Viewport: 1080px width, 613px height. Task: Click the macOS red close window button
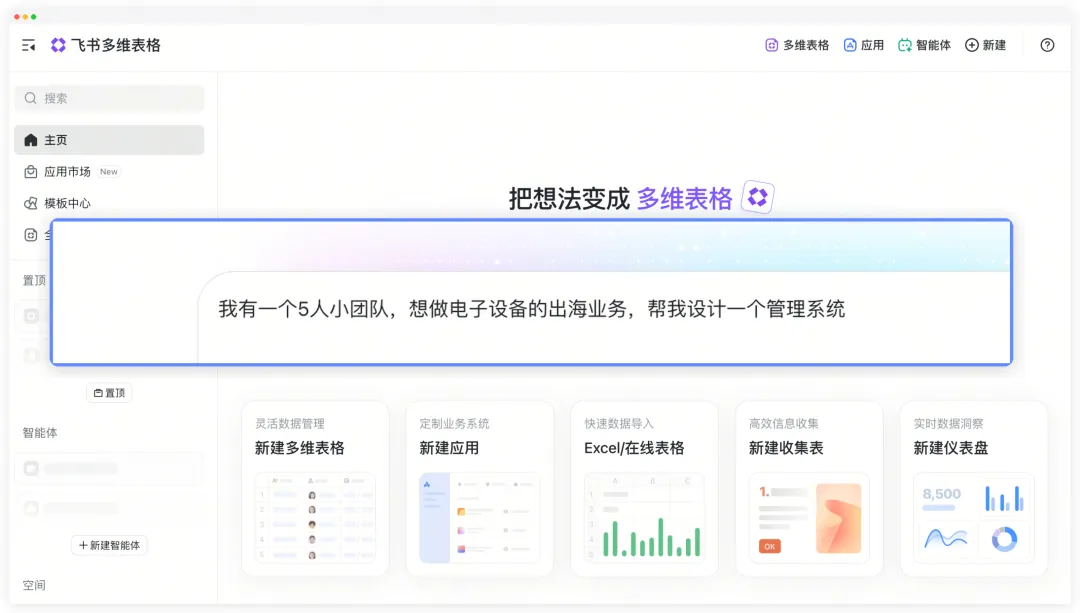coord(17,17)
